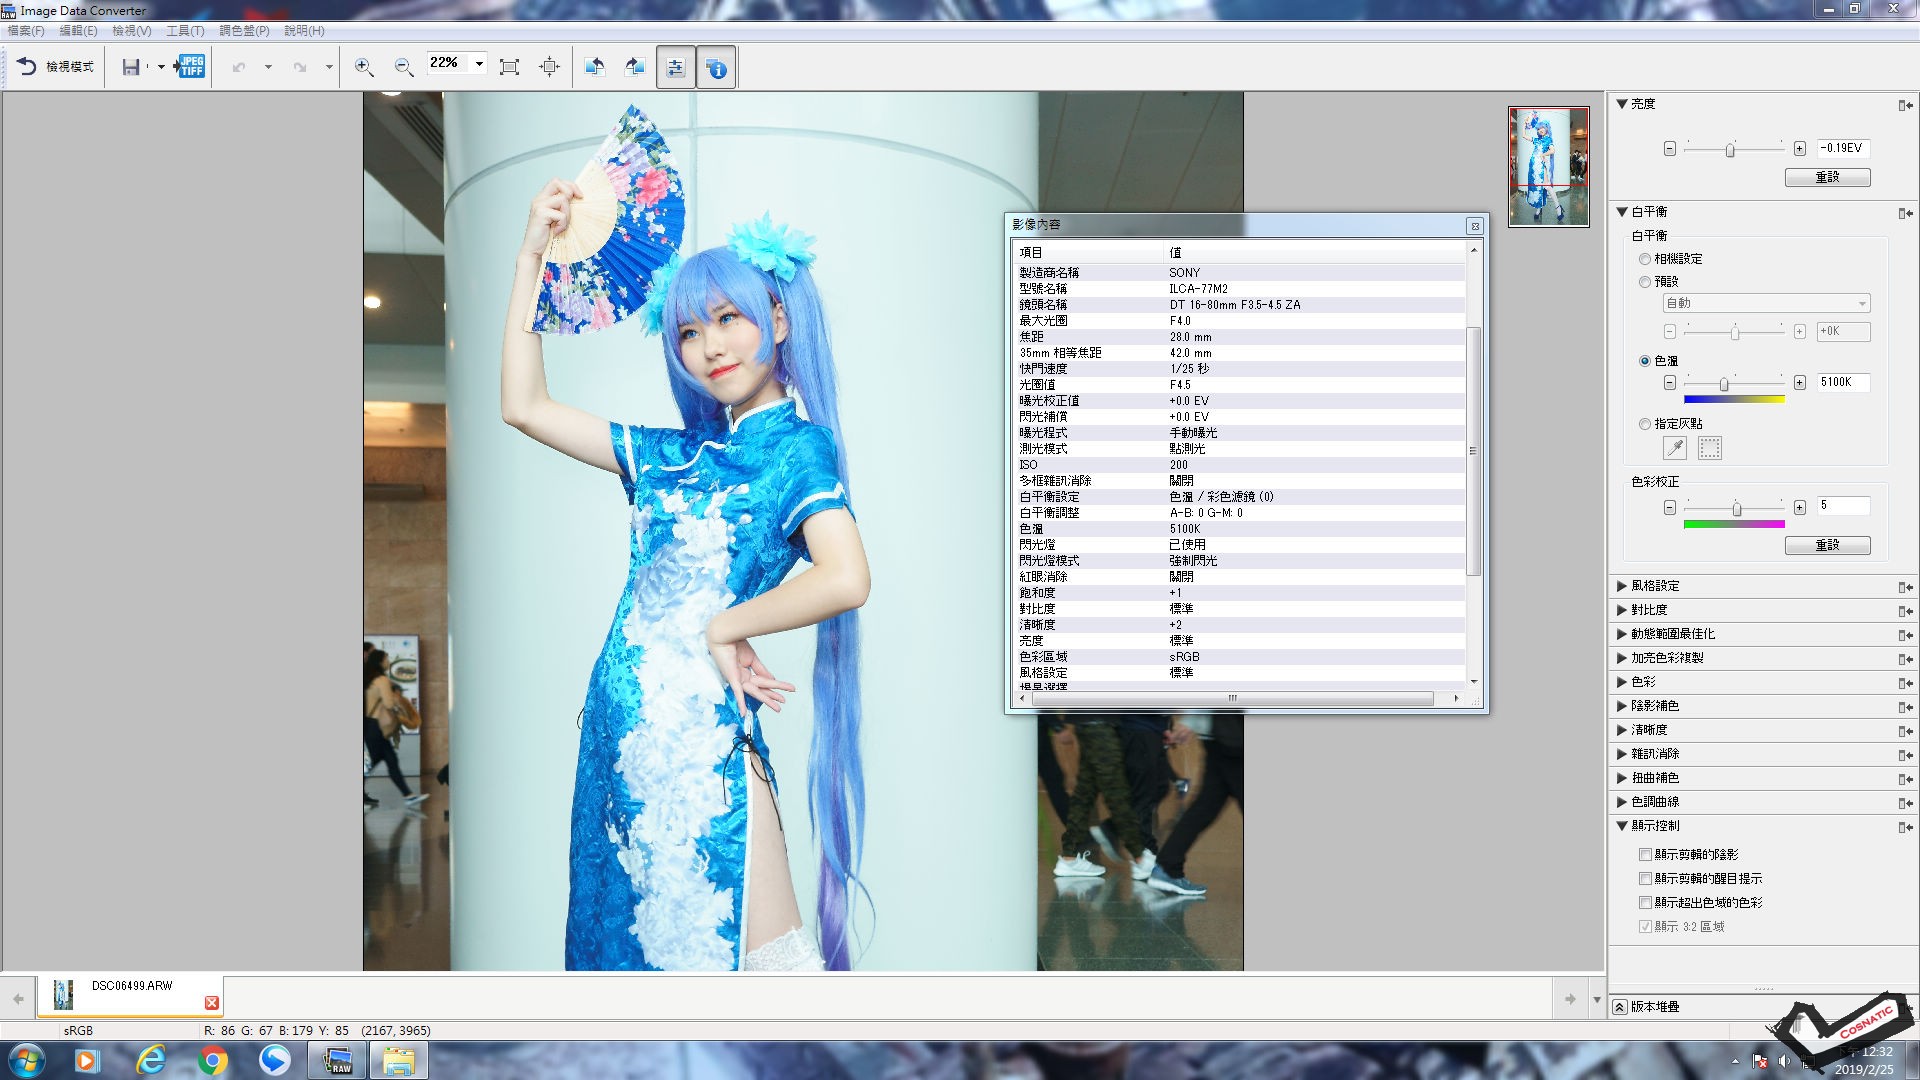Open the 調色盤(P) menu
The height and width of the screenshot is (1080, 1920).
tap(244, 31)
